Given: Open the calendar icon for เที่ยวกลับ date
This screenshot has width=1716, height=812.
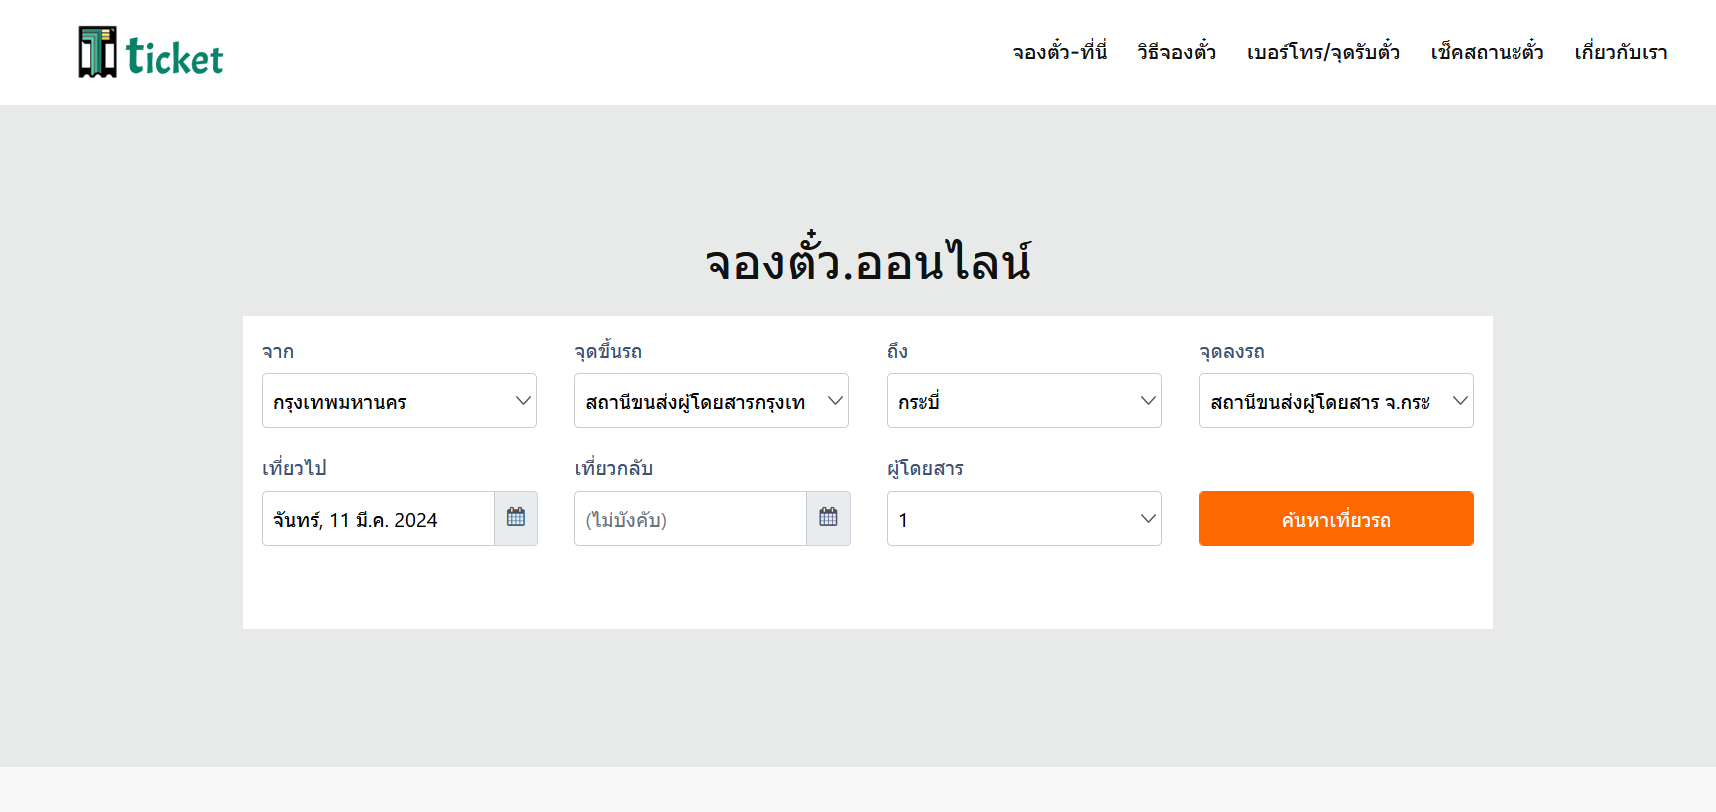Looking at the screenshot, I should (828, 518).
